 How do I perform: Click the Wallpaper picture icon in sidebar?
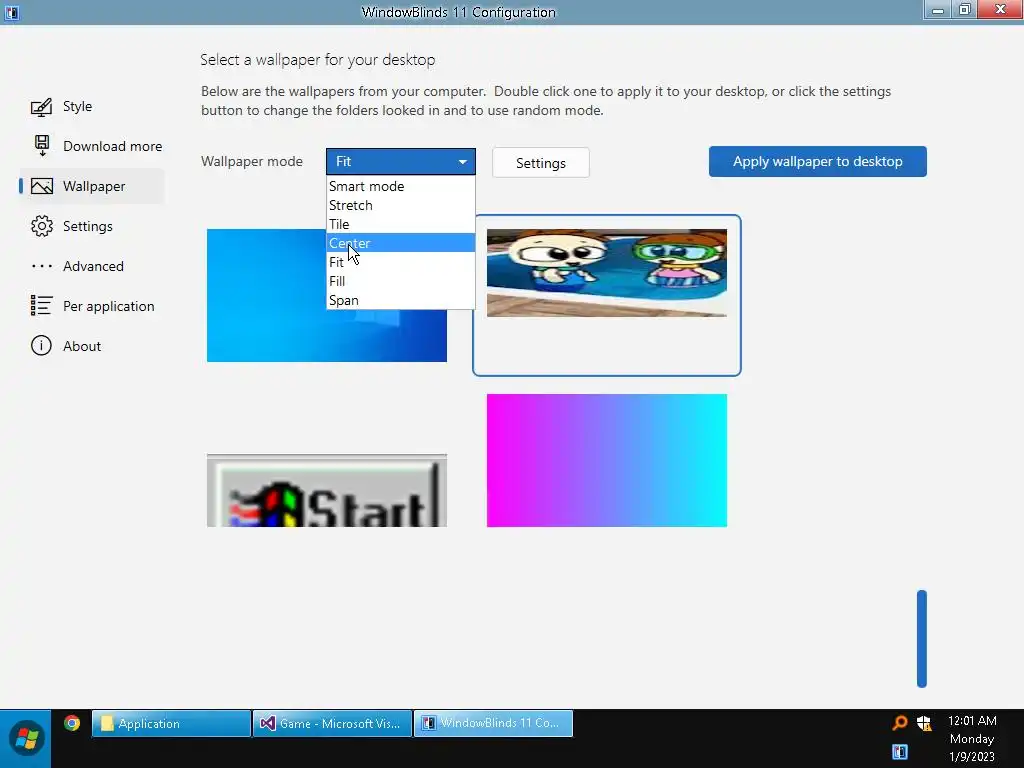coord(42,186)
